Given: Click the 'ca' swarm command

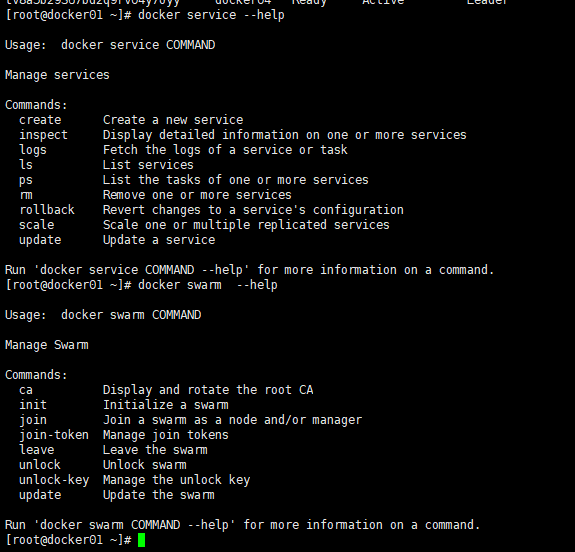Looking at the screenshot, I should 26,390.
